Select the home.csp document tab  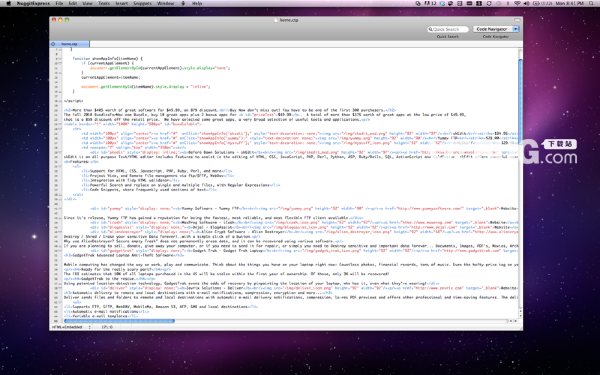tap(70, 44)
